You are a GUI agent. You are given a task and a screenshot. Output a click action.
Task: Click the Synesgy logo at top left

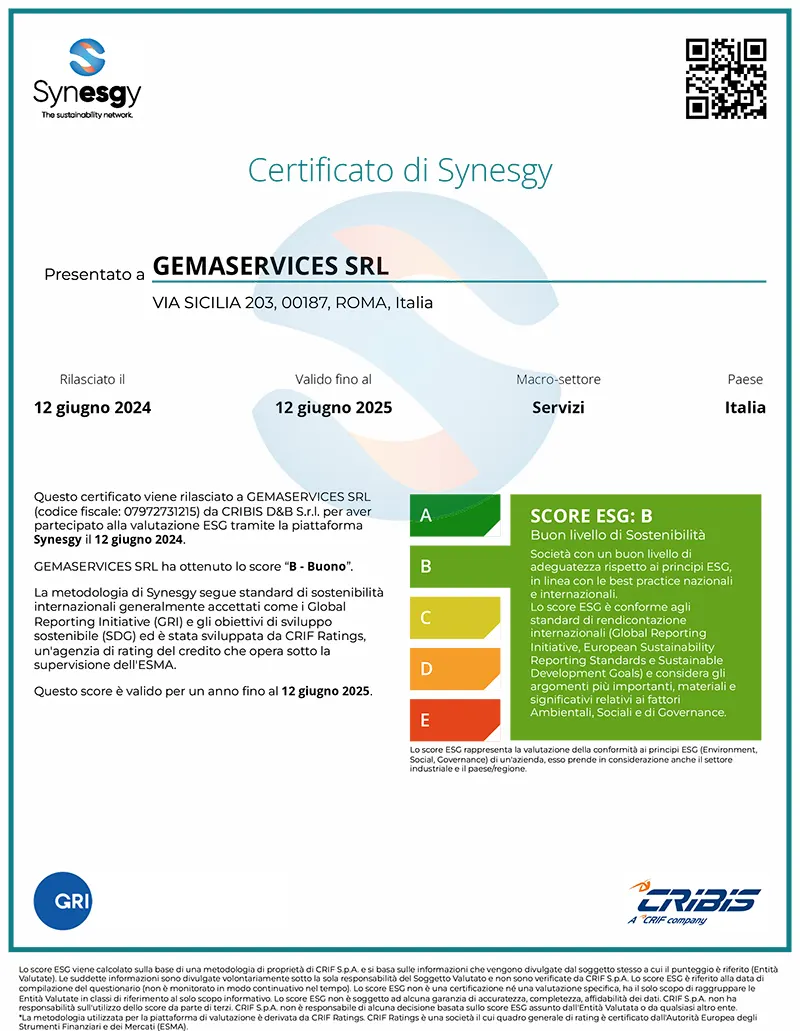(x=87, y=80)
